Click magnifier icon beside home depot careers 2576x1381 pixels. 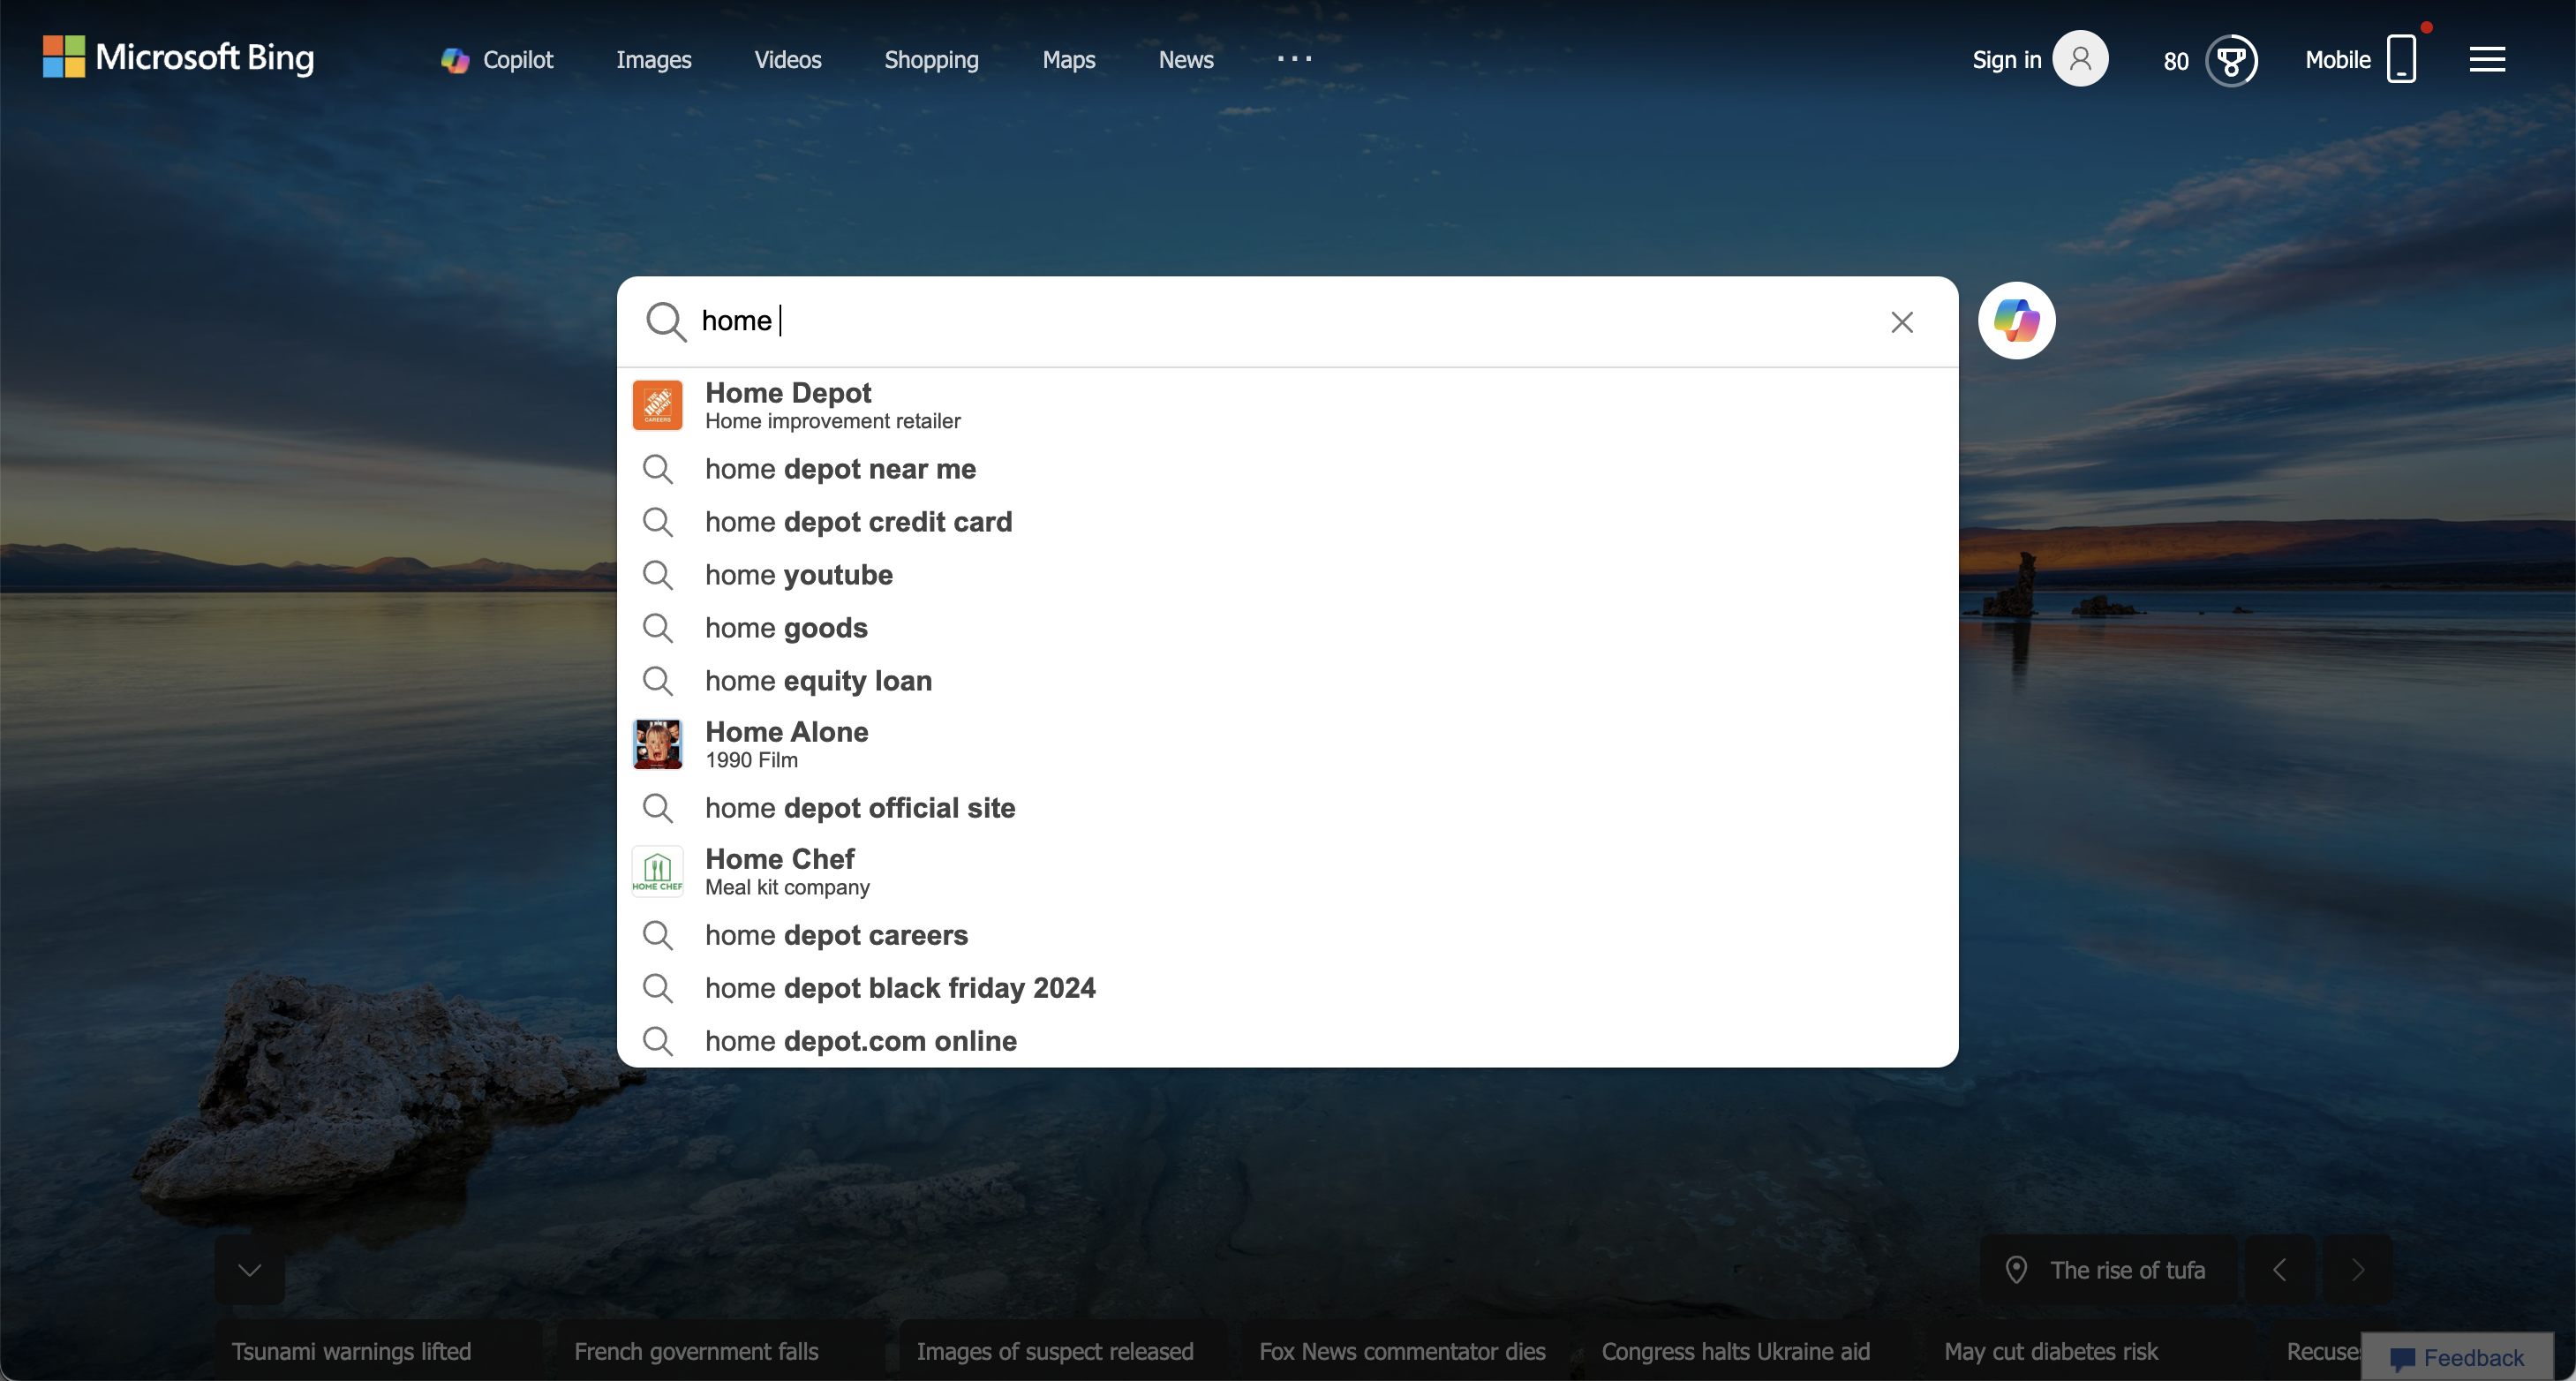point(657,935)
